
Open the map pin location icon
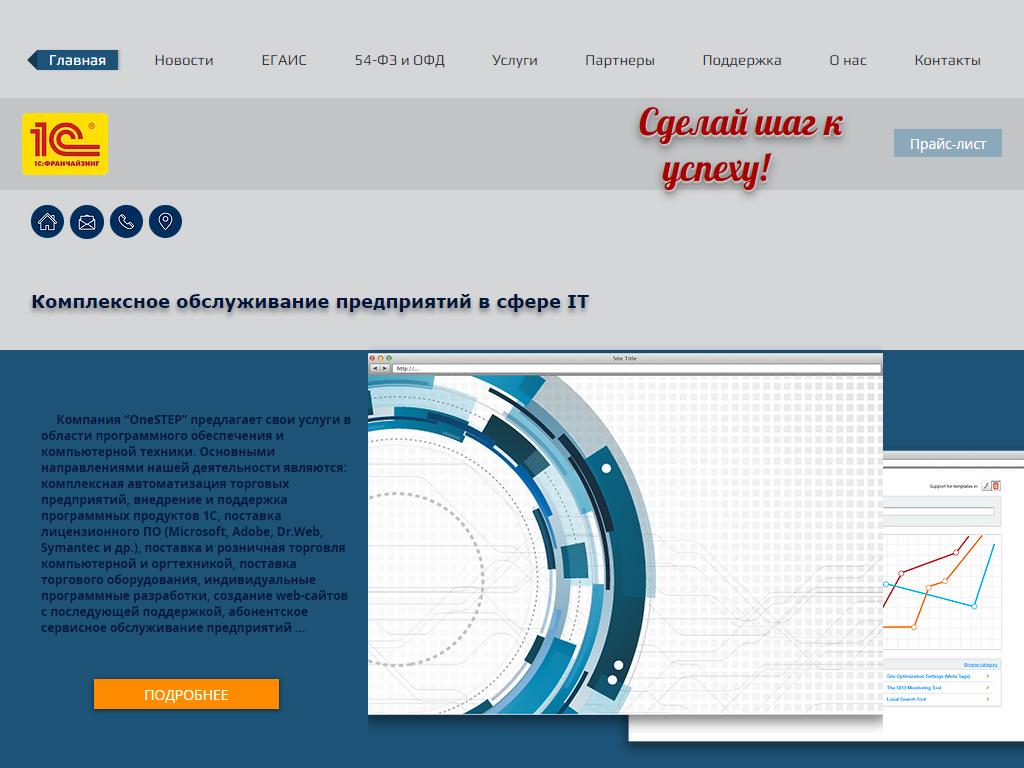[165, 222]
